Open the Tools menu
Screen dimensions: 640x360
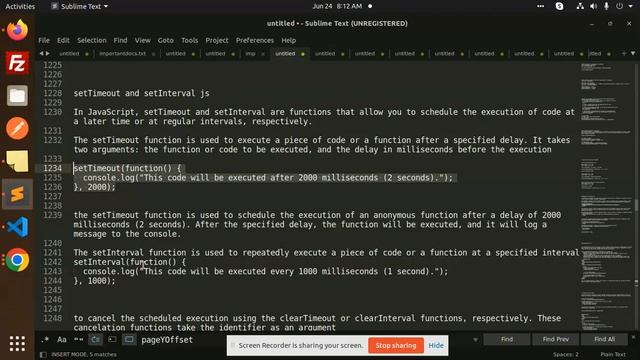(189, 40)
